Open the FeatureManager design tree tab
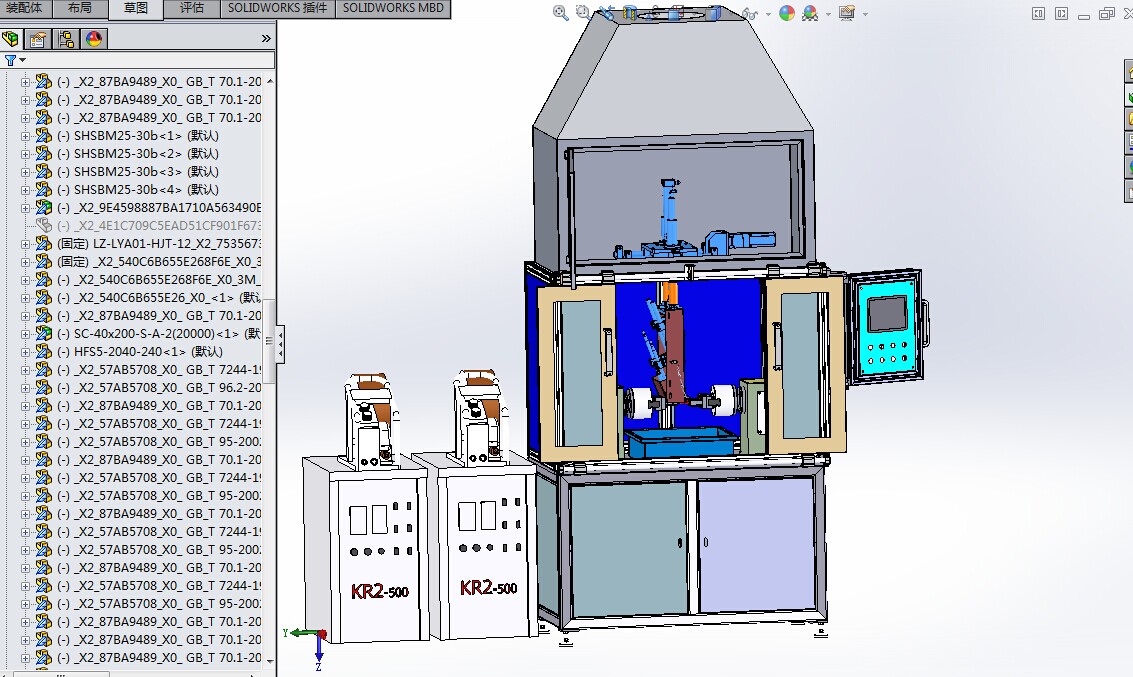The height and width of the screenshot is (677, 1133). point(11,39)
